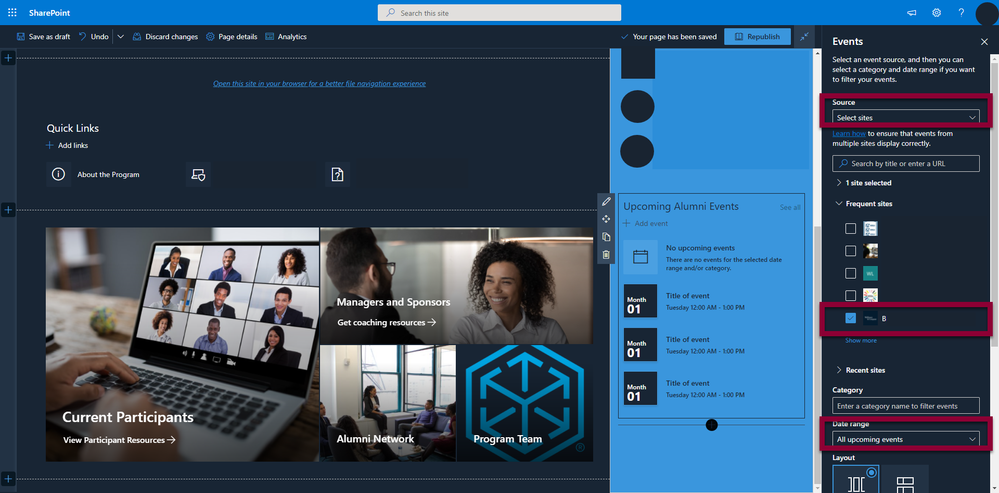This screenshot has height=493, width=999.
Task: Click the page vertical scrollbar
Action: click(817, 357)
